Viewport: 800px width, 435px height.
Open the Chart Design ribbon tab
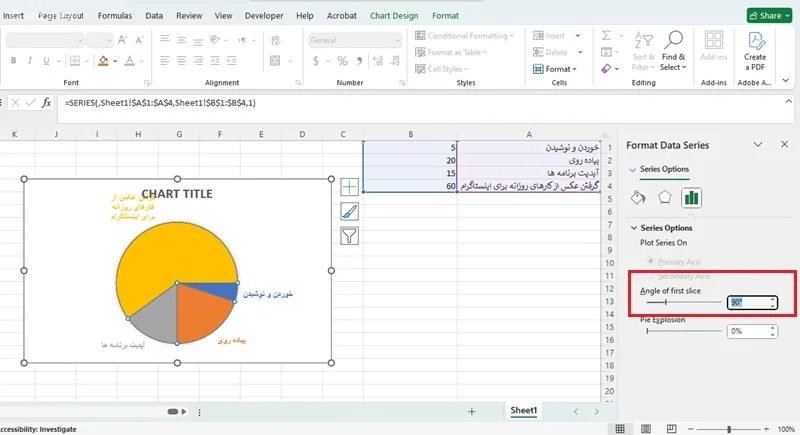pos(394,16)
